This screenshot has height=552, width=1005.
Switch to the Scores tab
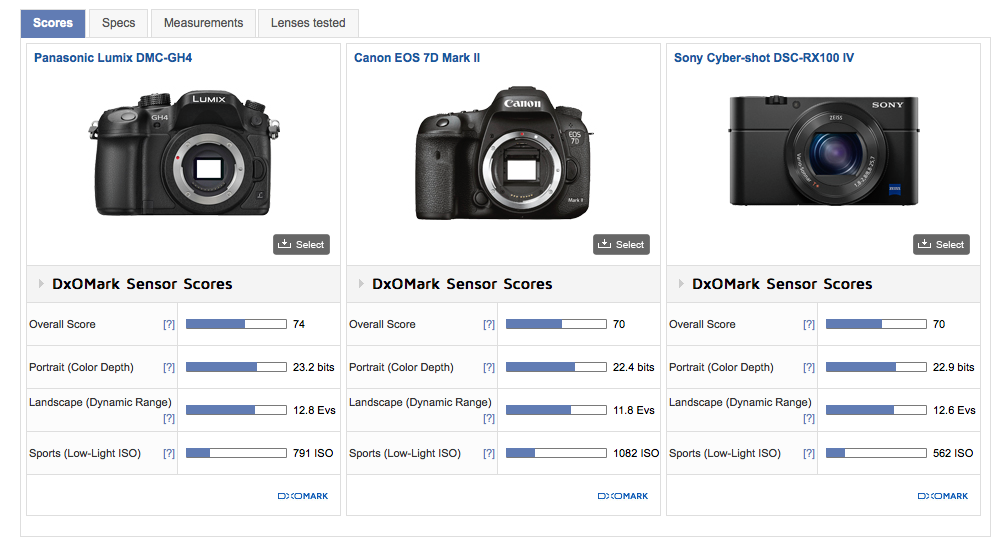point(53,23)
